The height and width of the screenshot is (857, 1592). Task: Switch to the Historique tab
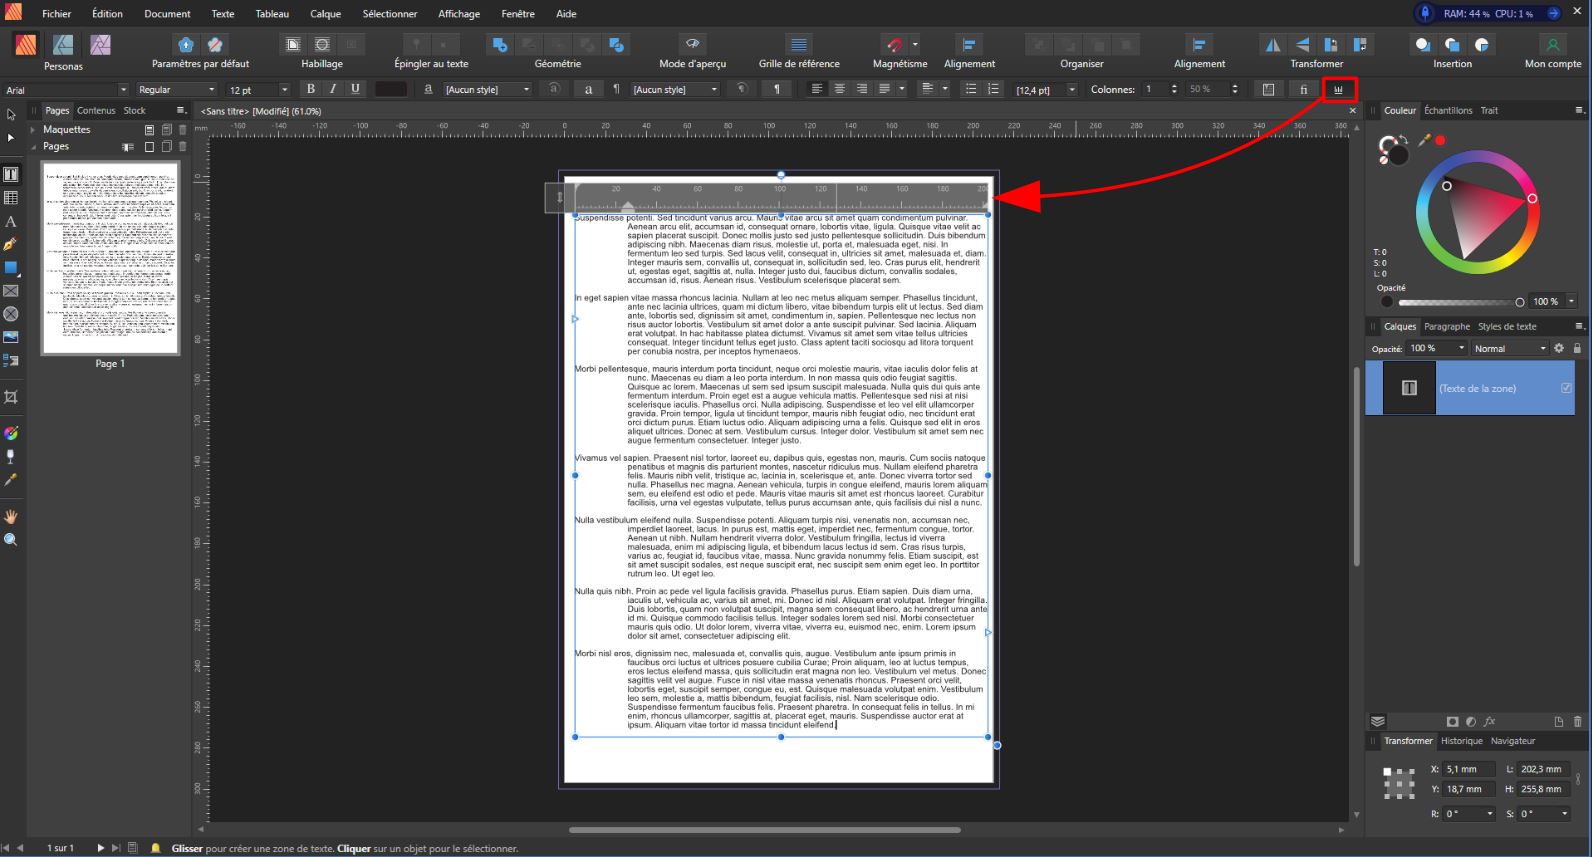1461,741
